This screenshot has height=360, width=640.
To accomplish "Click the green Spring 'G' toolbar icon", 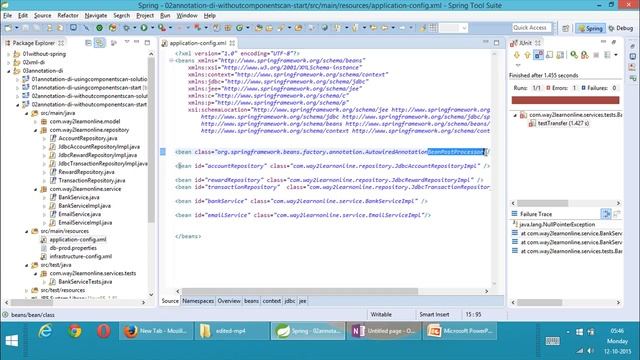I will [x=239, y=28].
